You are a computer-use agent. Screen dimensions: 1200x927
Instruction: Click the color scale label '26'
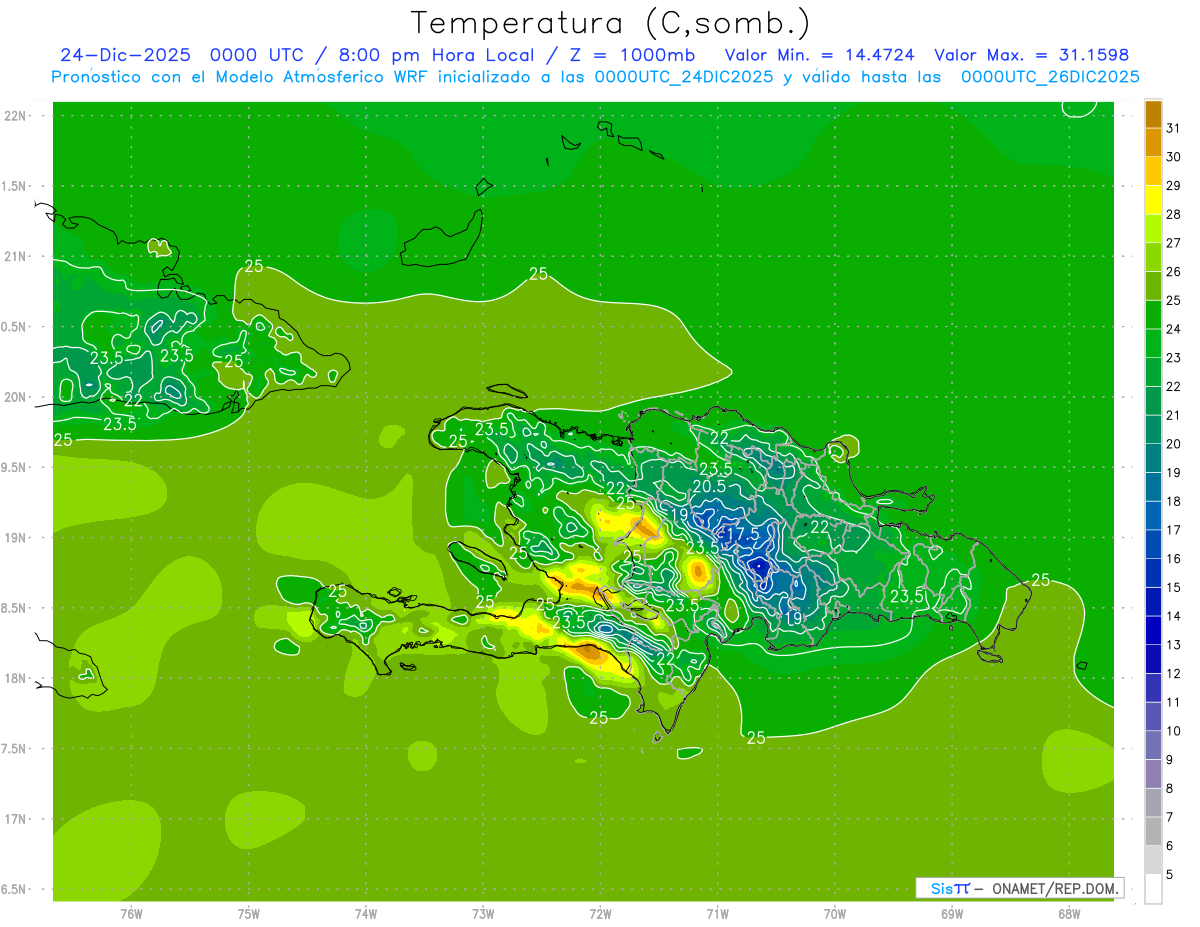(x=1173, y=272)
